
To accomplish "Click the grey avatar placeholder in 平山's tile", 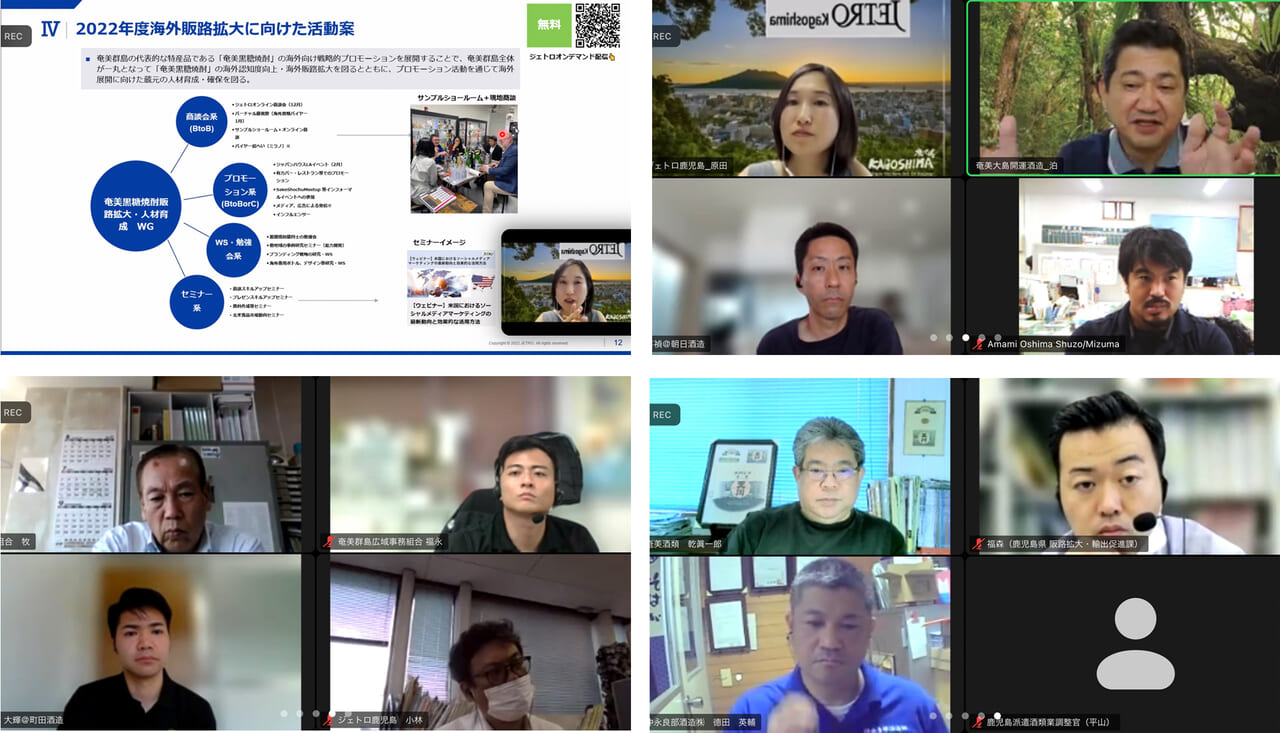I will tap(1135, 644).
